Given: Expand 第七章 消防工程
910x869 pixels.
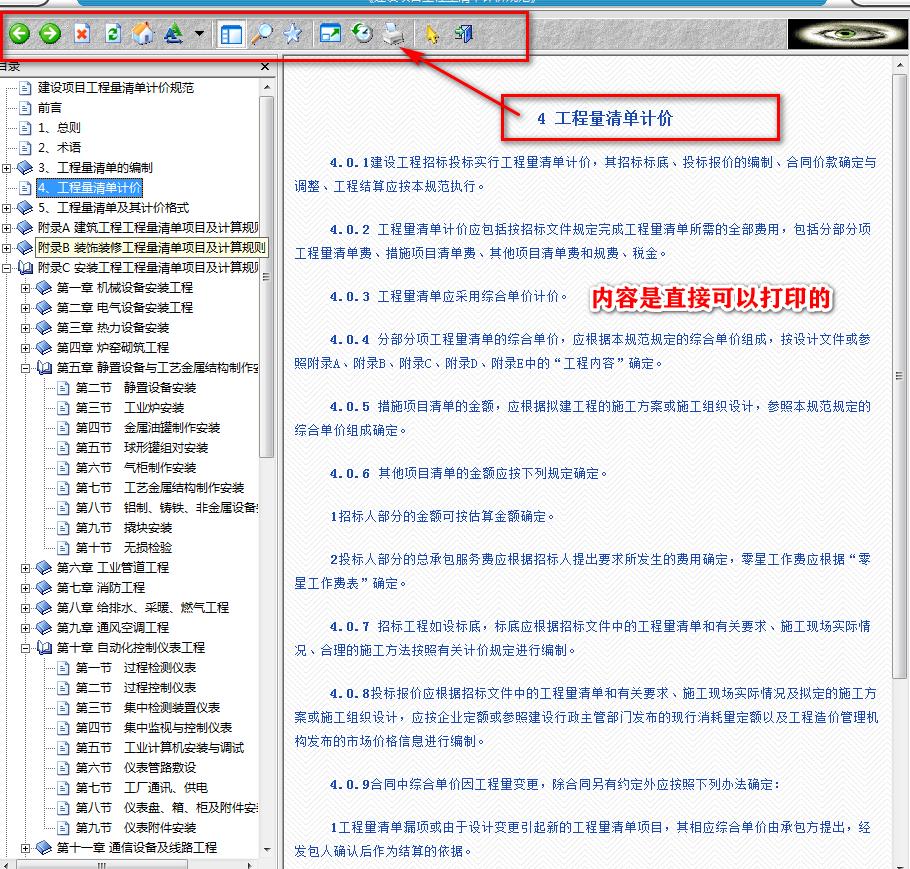Looking at the screenshot, I should pyautogui.click(x=25, y=588).
